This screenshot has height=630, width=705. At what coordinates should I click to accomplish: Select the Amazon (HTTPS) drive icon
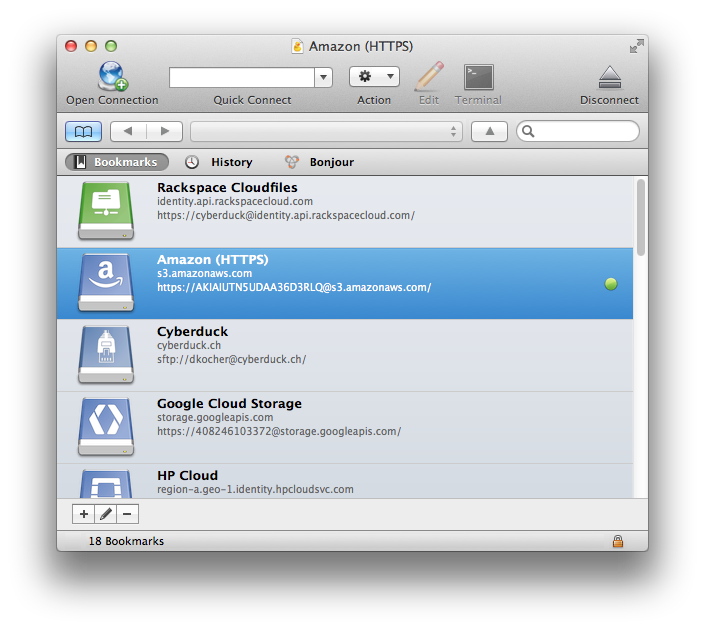106,282
